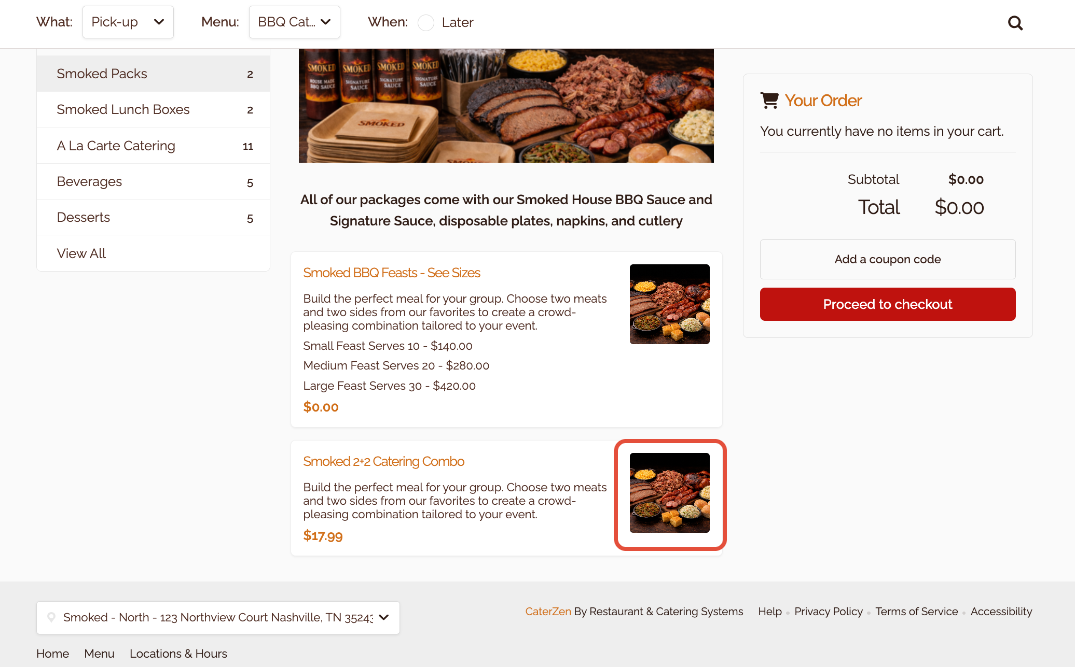This screenshot has height=667, width=1075.
Task: Click Proceed to checkout button
Action: click(888, 304)
